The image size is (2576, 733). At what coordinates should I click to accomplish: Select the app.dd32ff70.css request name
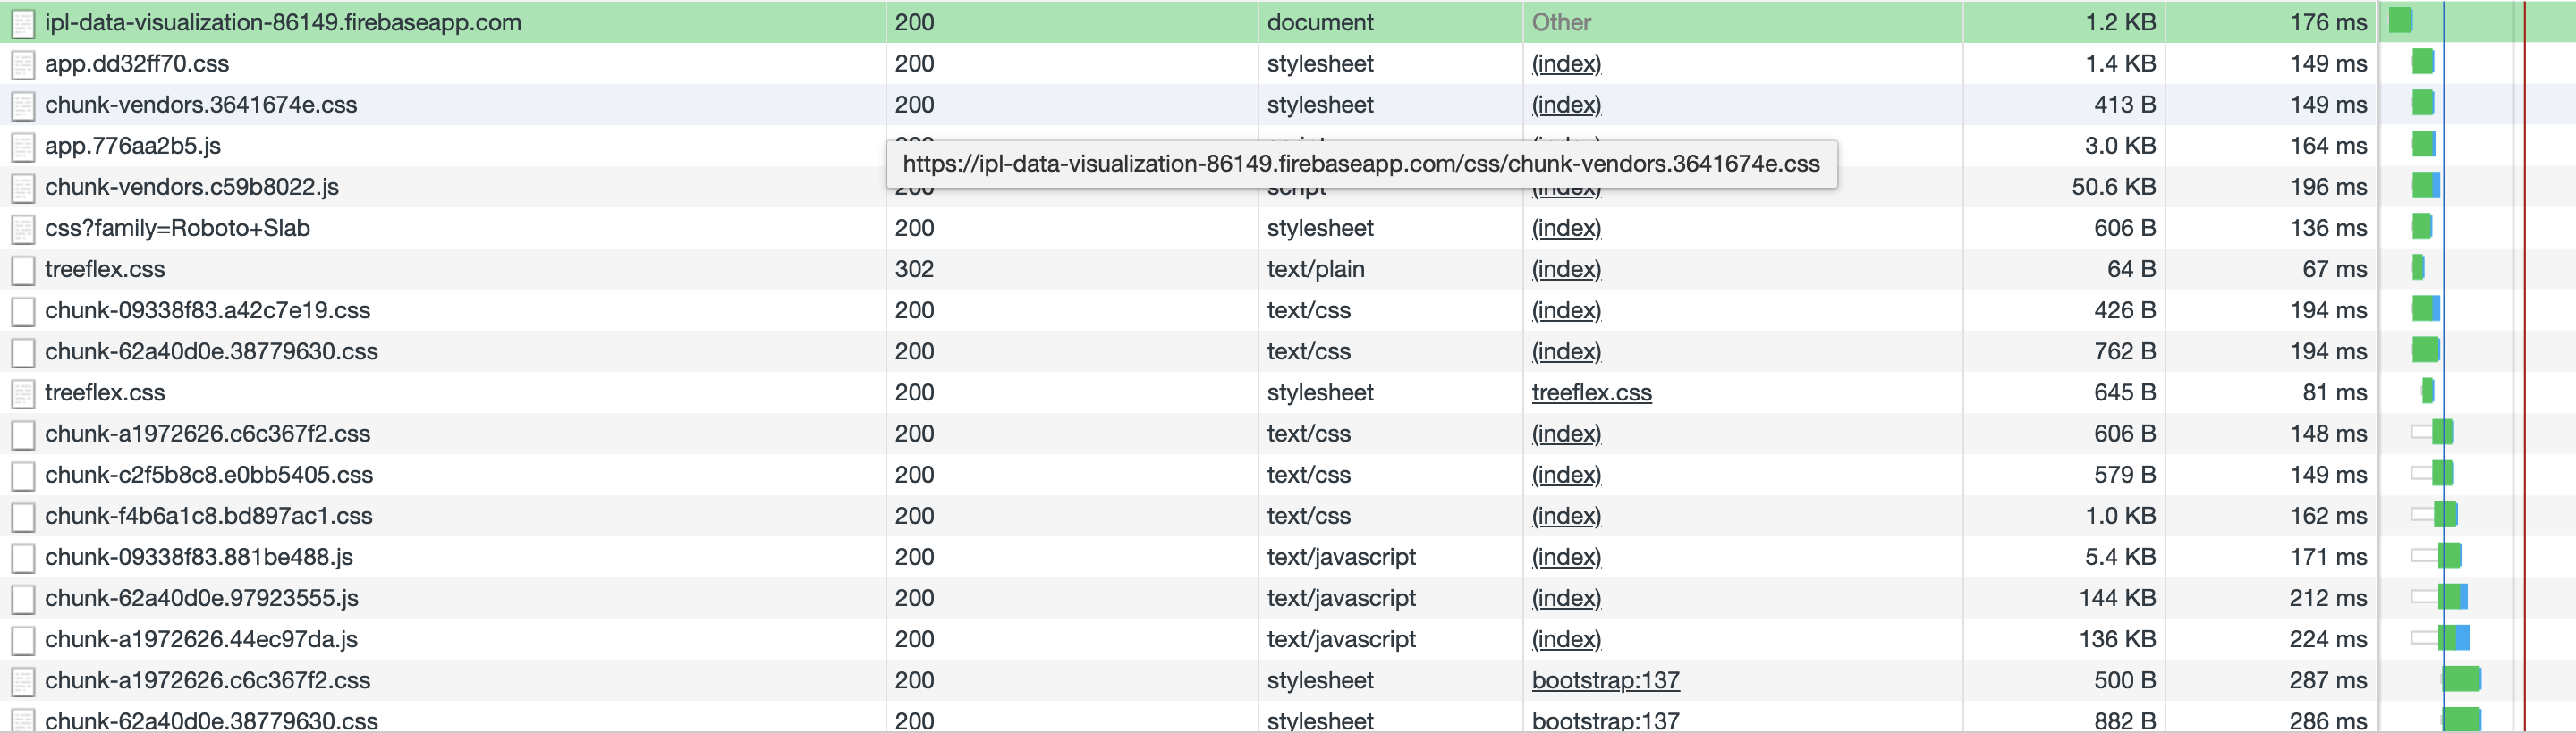[137, 64]
